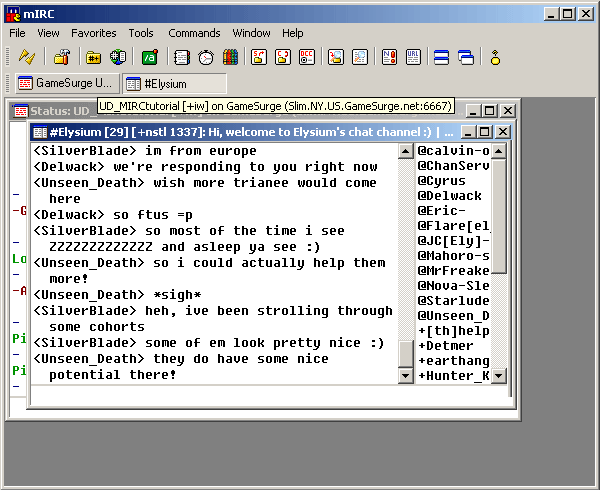Select +earthang in the nick list

(453, 360)
